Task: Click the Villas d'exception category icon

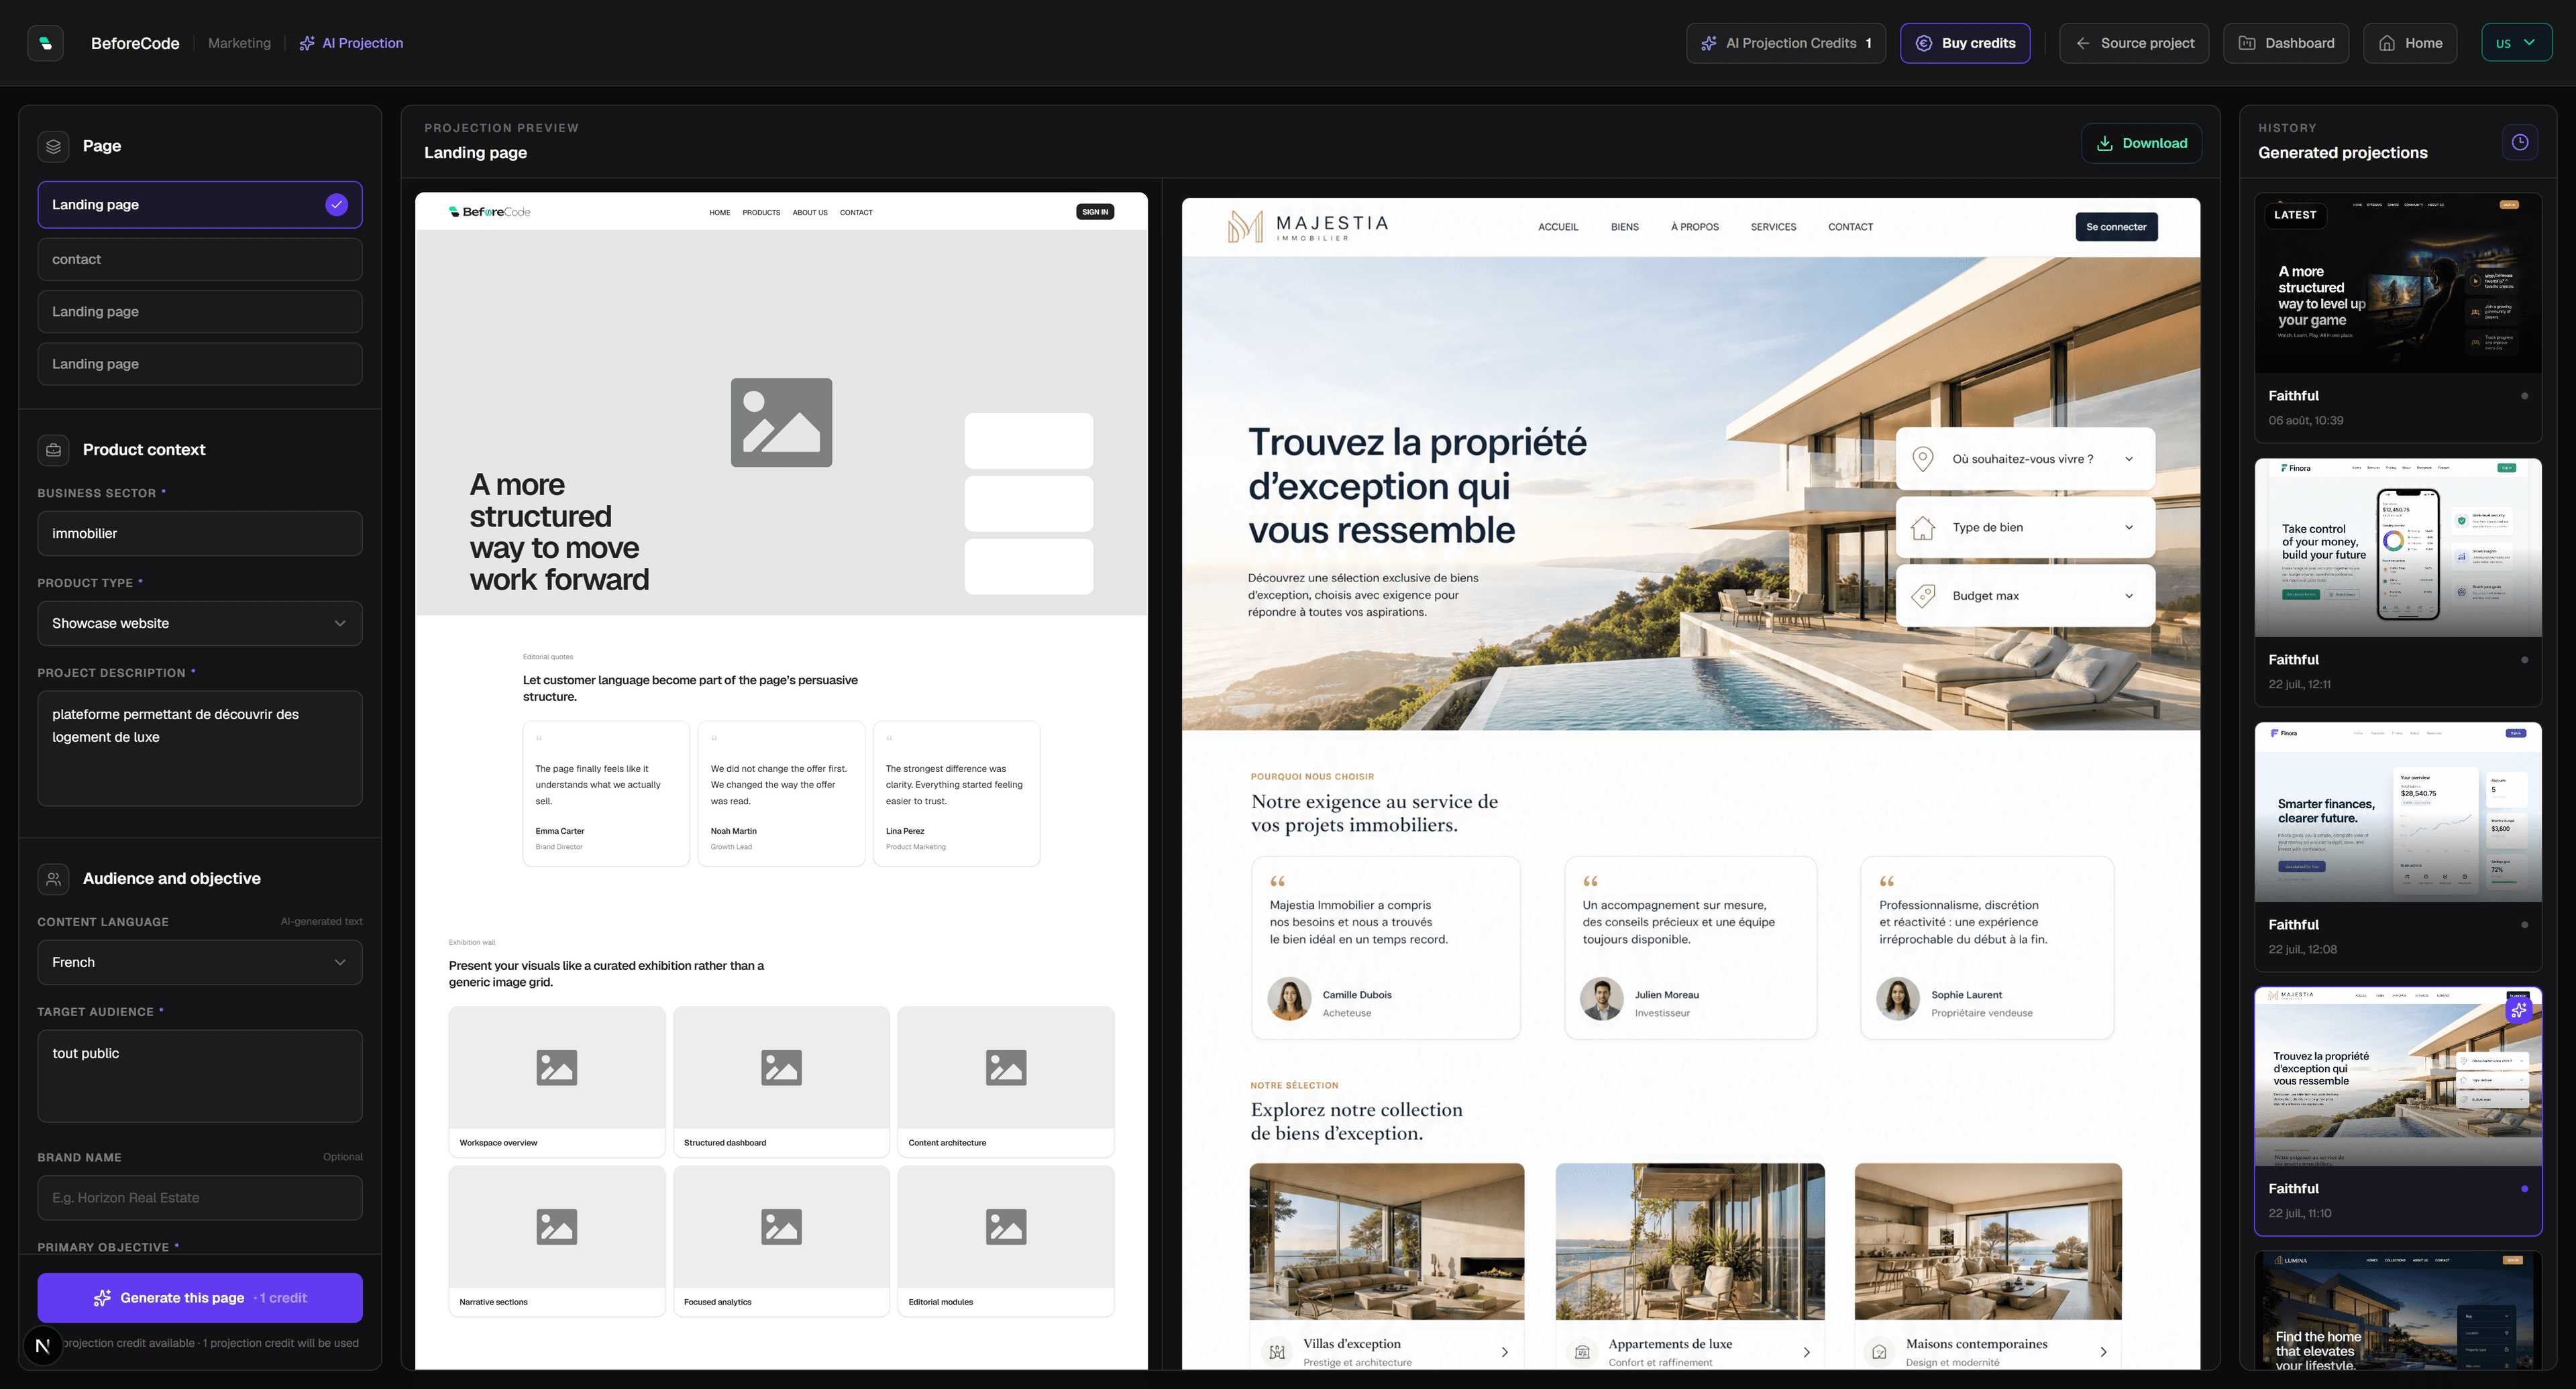Action: 1277,1352
